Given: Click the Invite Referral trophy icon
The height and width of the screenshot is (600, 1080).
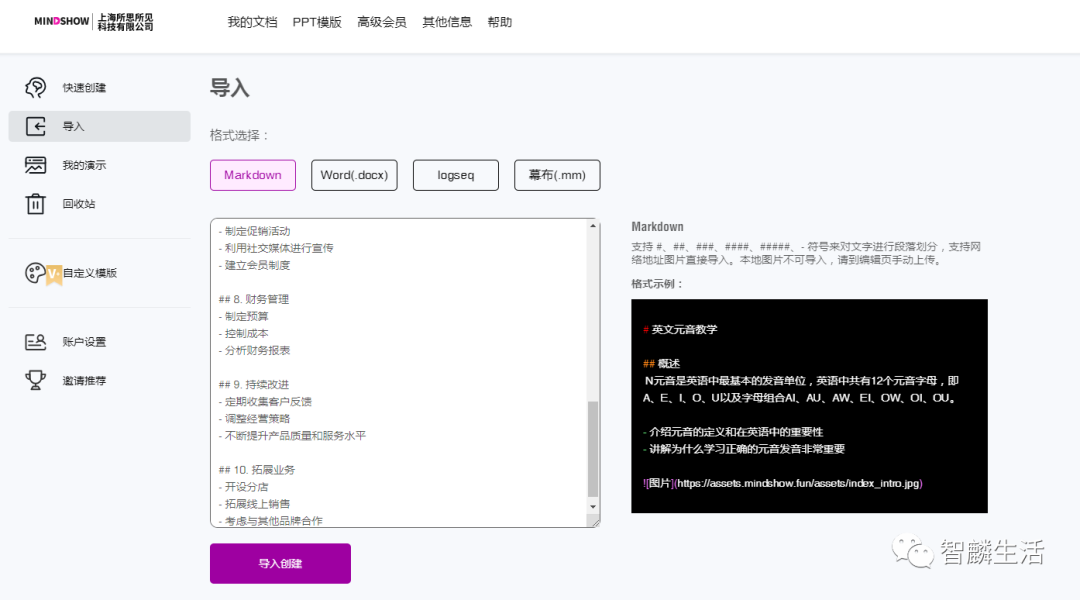Looking at the screenshot, I should 36,380.
